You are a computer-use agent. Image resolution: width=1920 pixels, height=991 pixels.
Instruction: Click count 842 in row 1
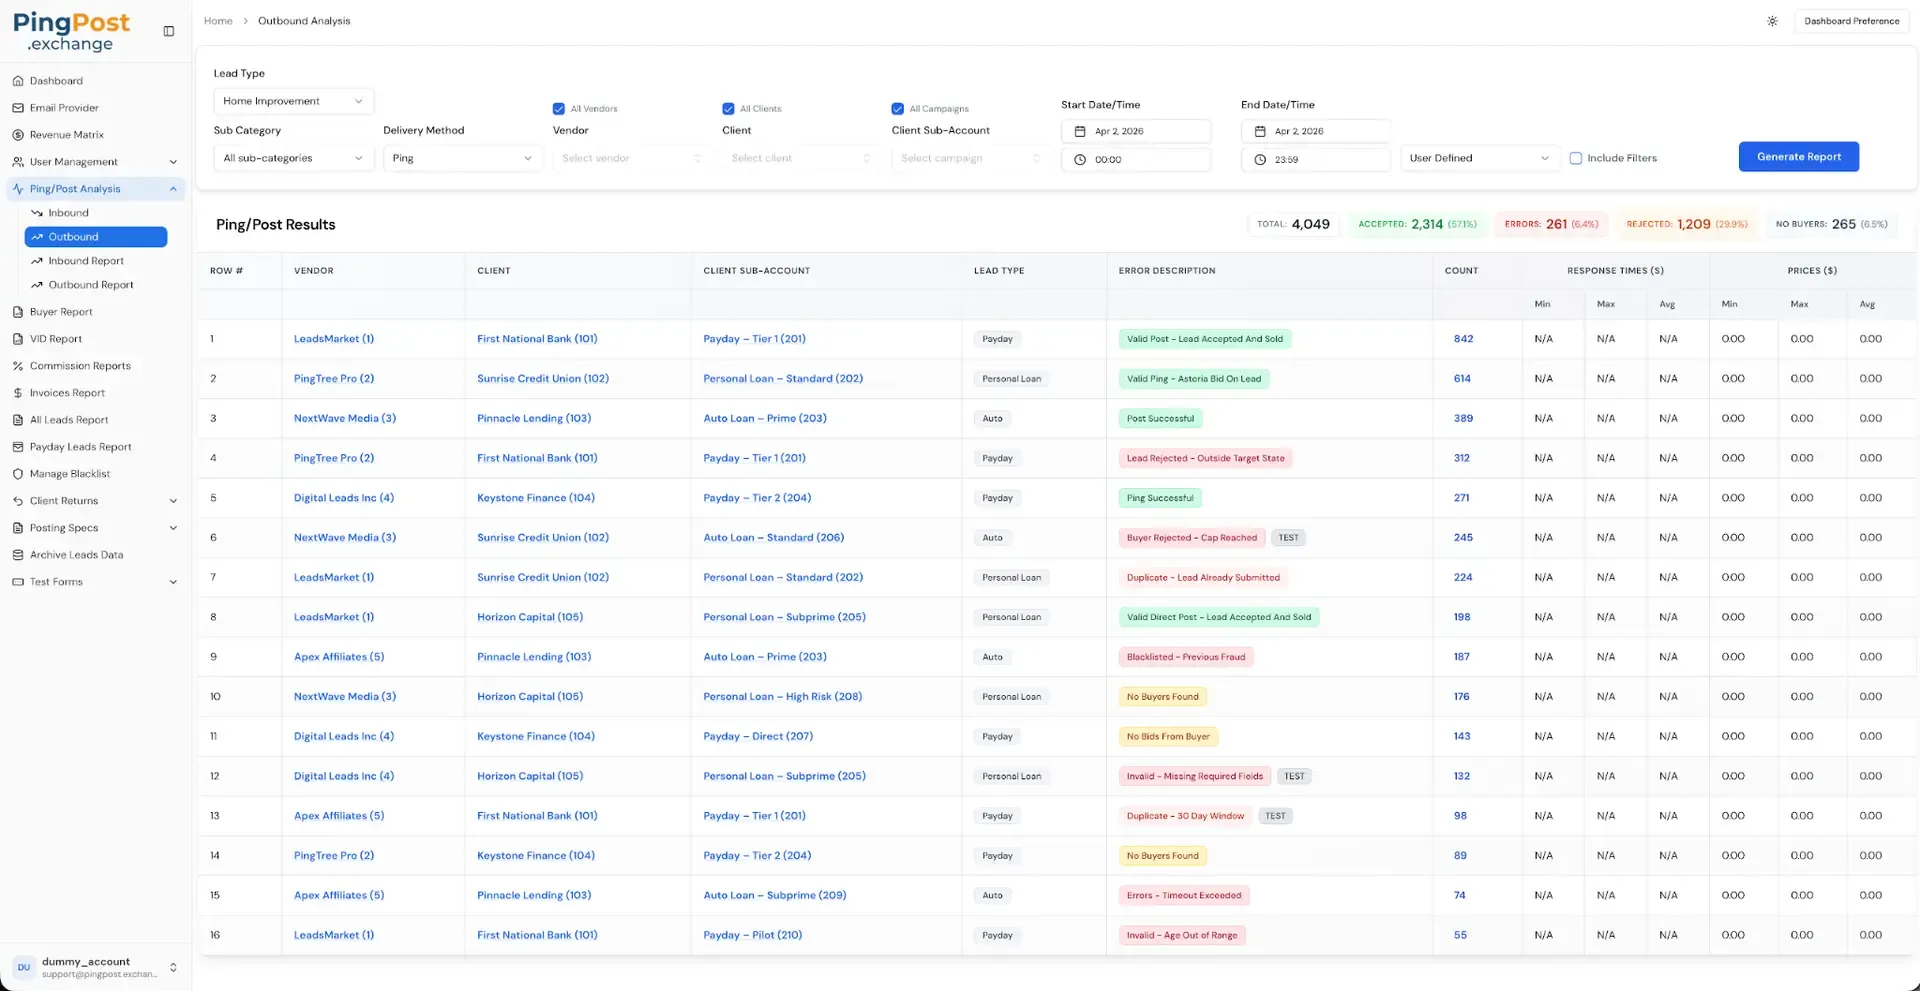click(x=1463, y=339)
